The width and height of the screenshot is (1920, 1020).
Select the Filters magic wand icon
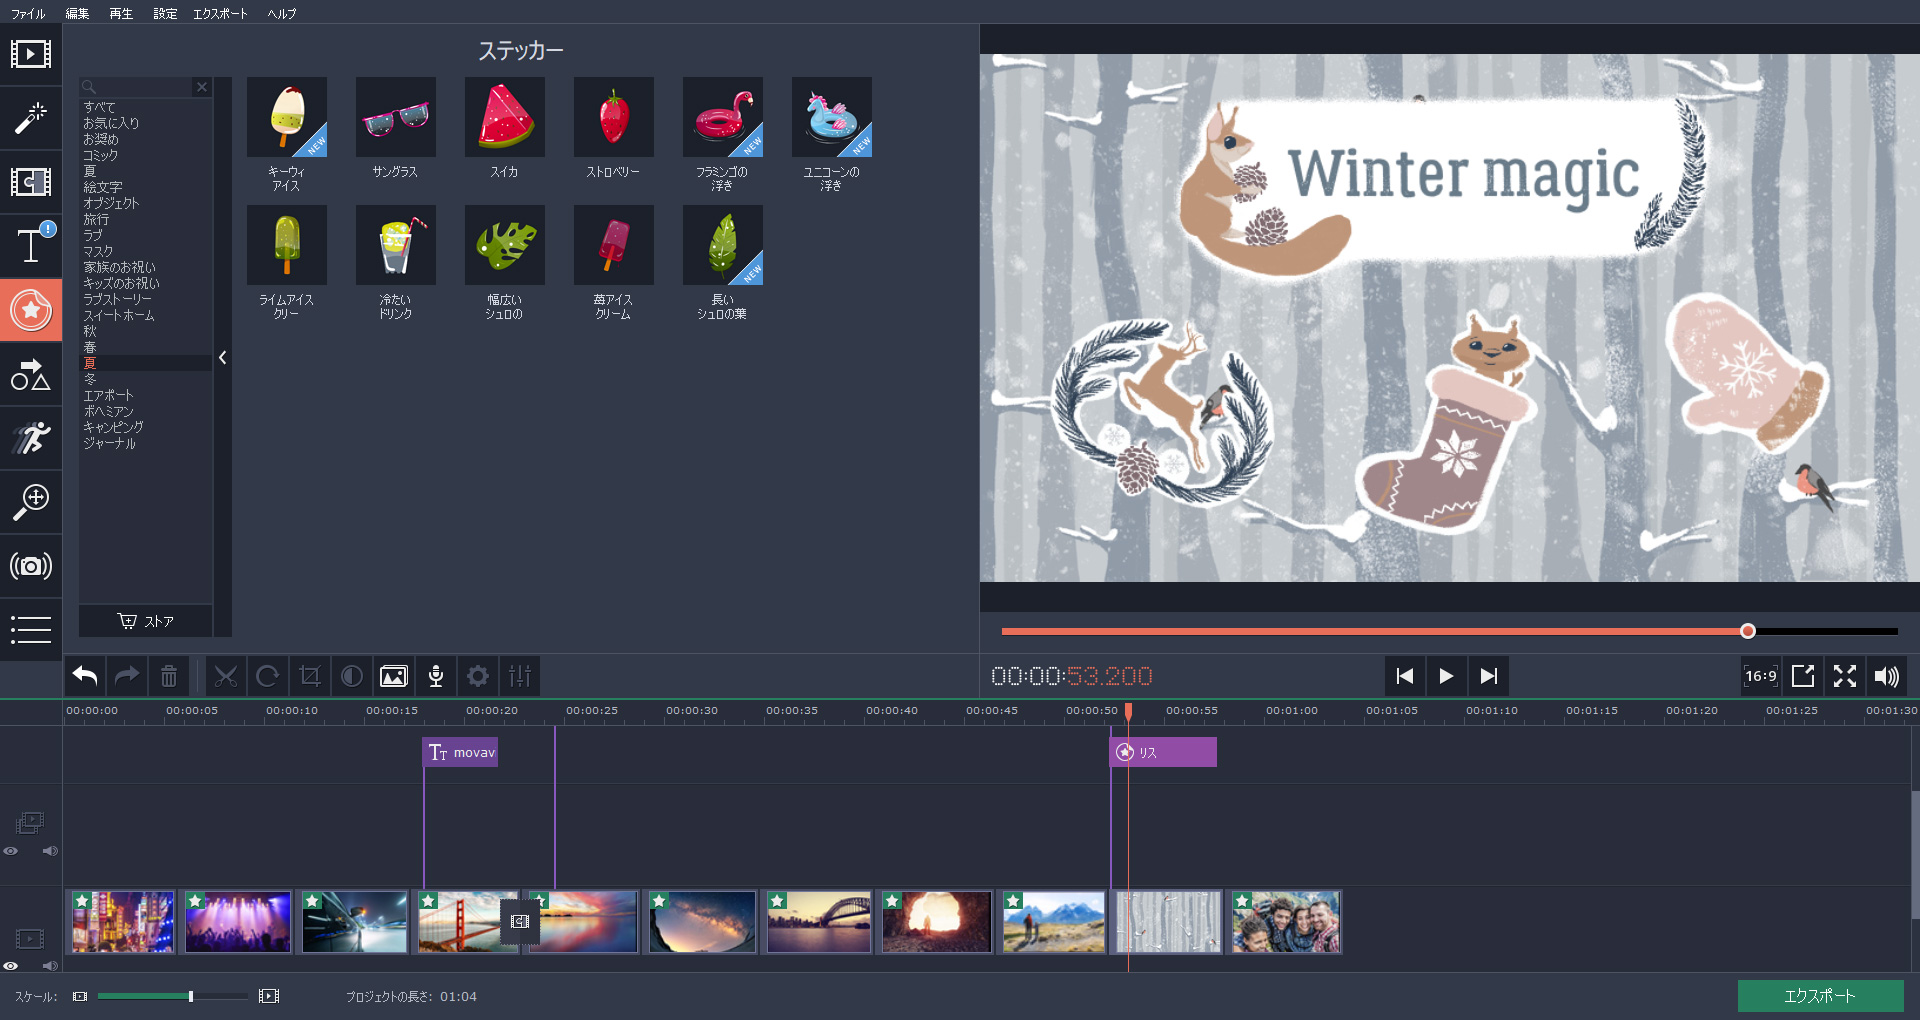pyautogui.click(x=31, y=118)
